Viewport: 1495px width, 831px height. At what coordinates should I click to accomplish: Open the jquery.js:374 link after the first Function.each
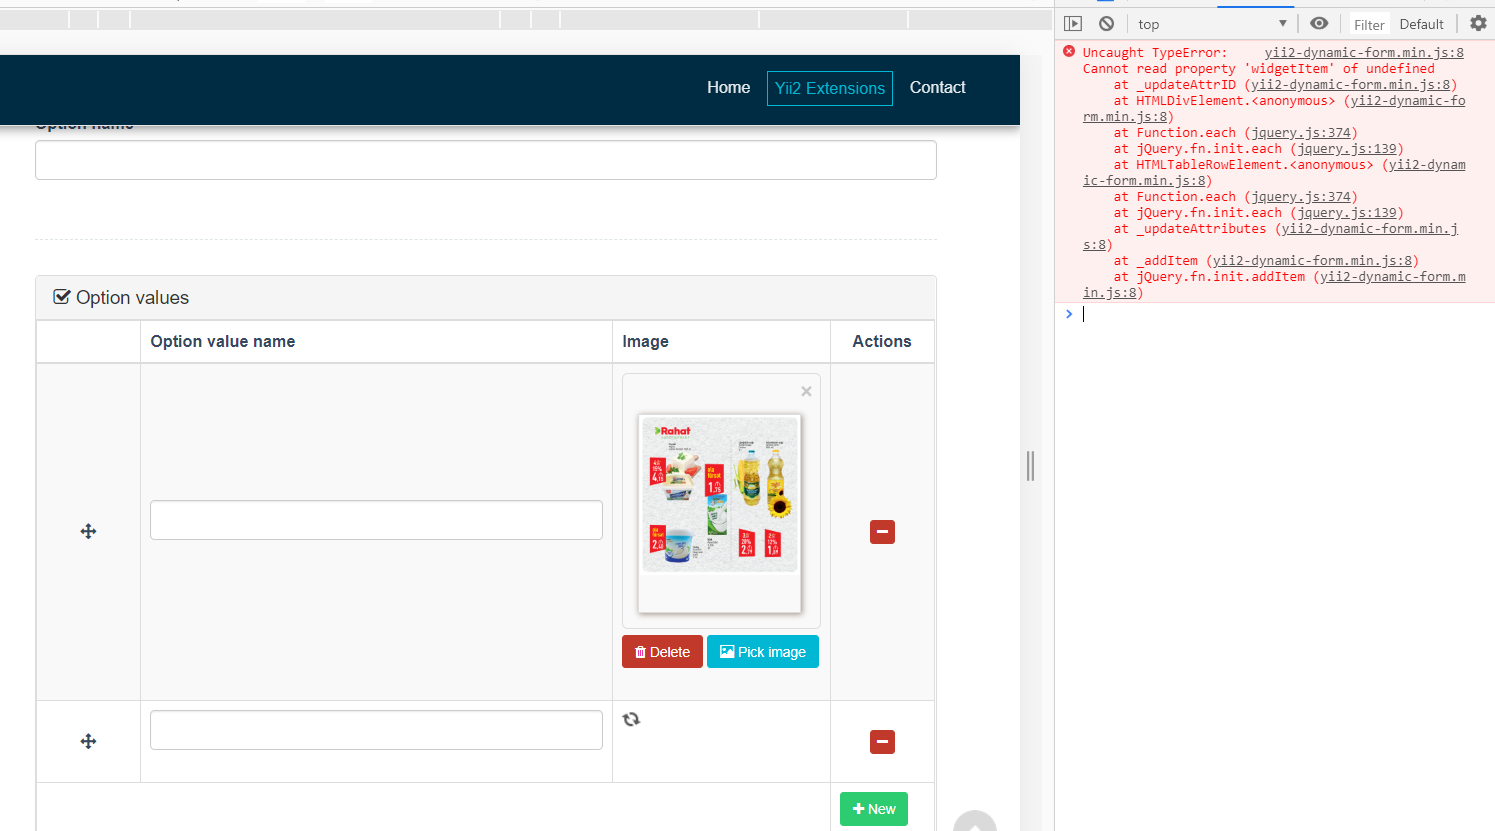tap(1301, 133)
